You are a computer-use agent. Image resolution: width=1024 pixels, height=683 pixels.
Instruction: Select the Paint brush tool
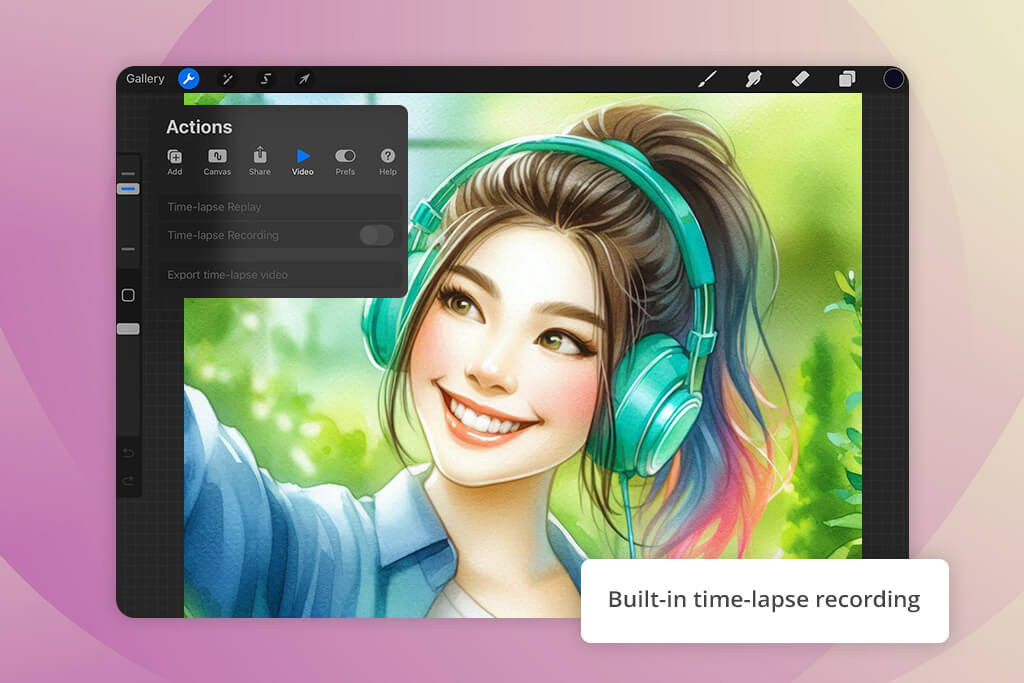[x=707, y=79]
